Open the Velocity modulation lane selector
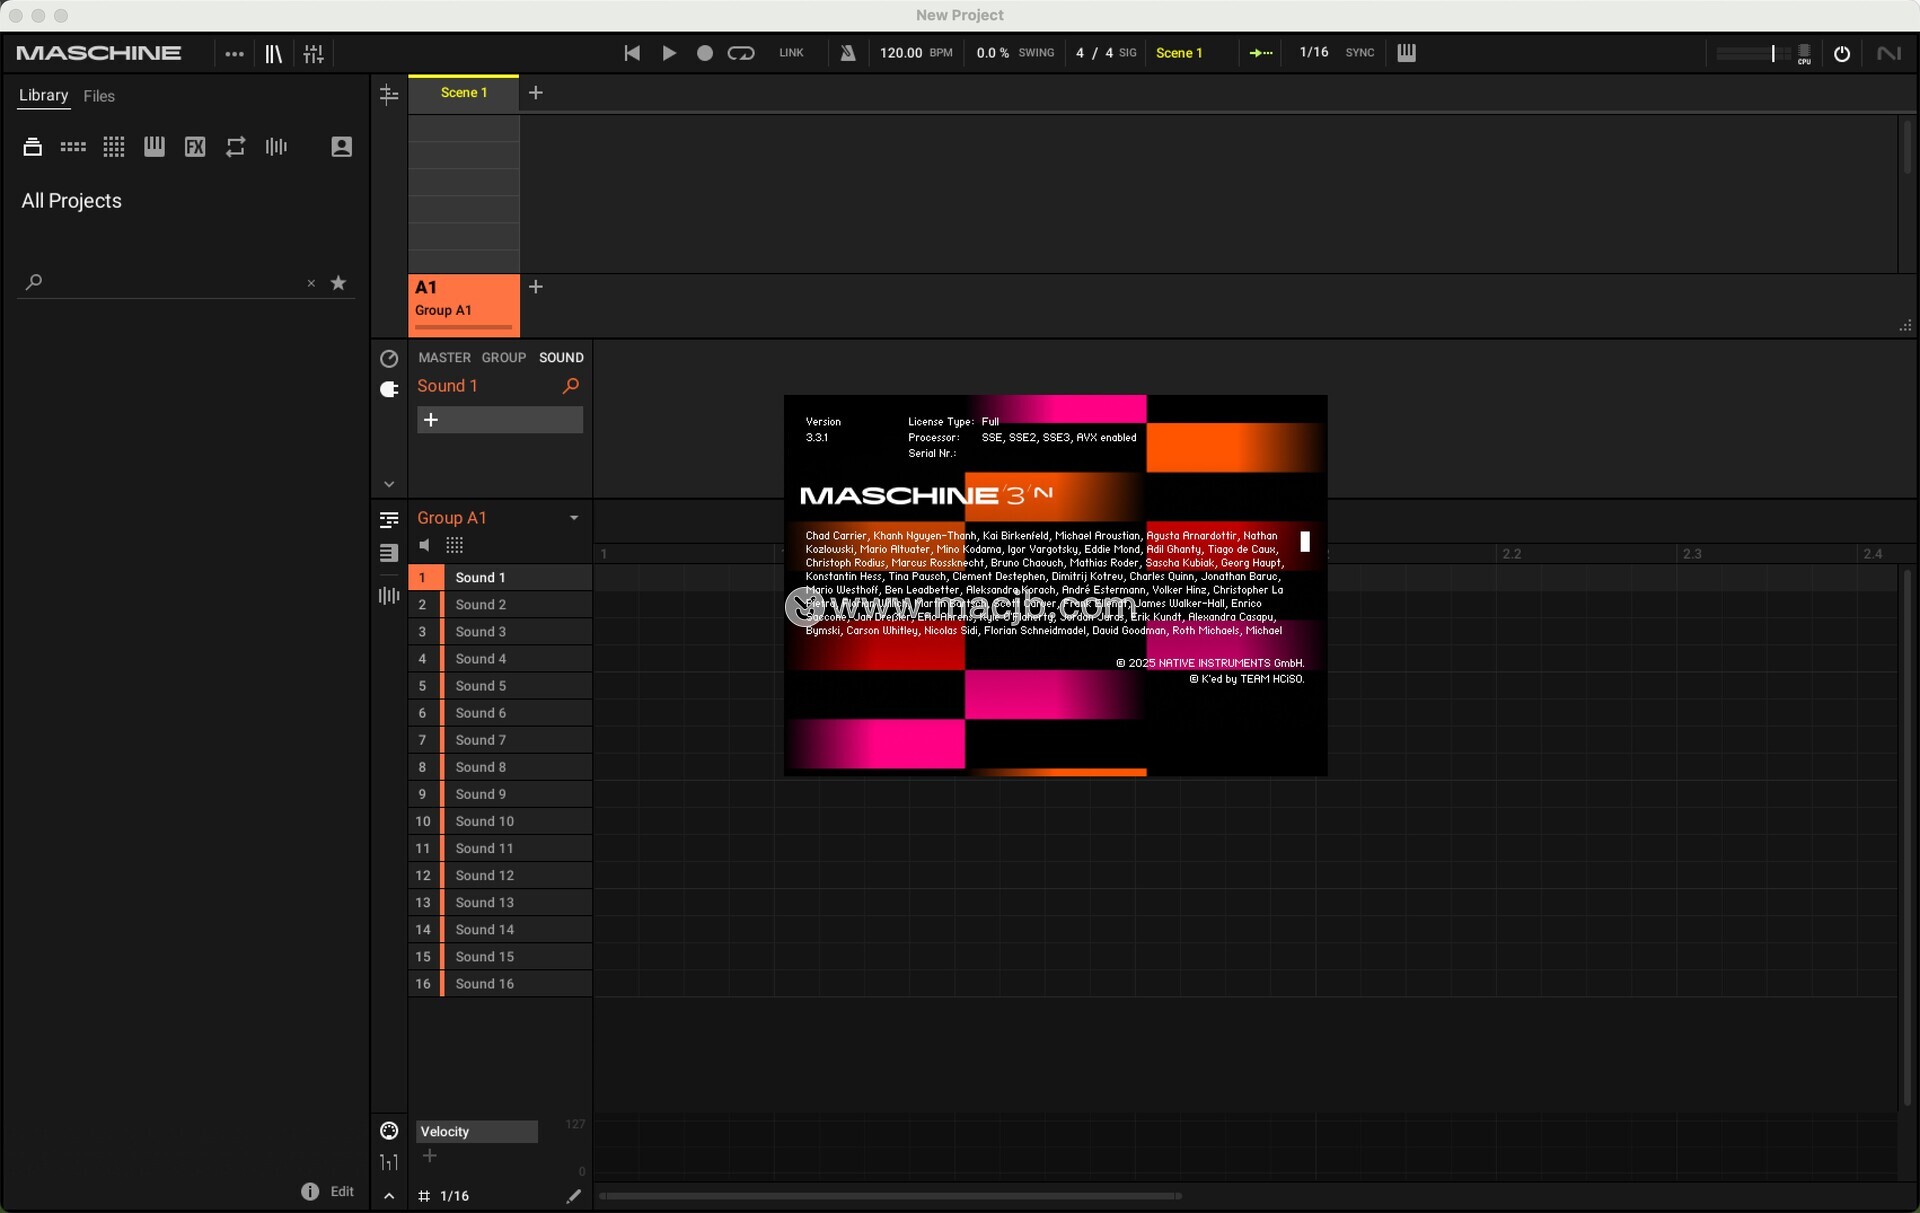Screen dimensions: 1920x1213 point(477,1131)
